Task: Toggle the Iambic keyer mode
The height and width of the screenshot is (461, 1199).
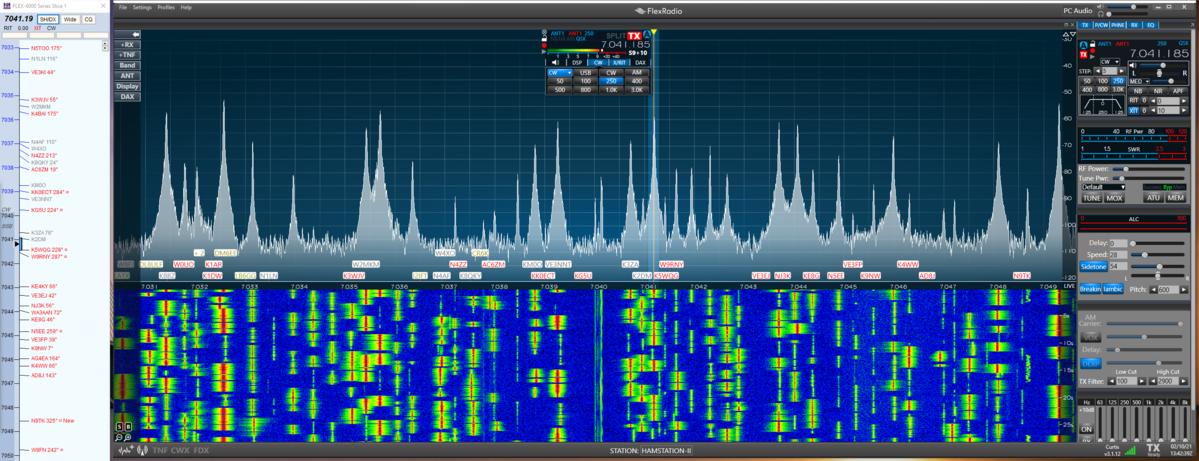Action: pos(1112,290)
